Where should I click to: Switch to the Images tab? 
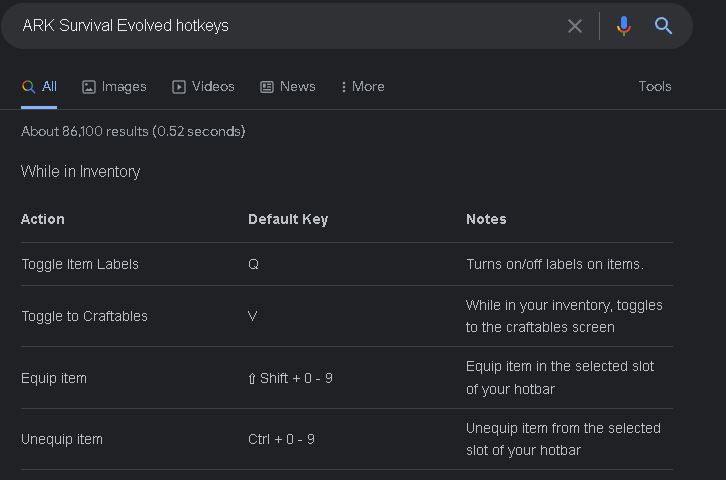114,87
